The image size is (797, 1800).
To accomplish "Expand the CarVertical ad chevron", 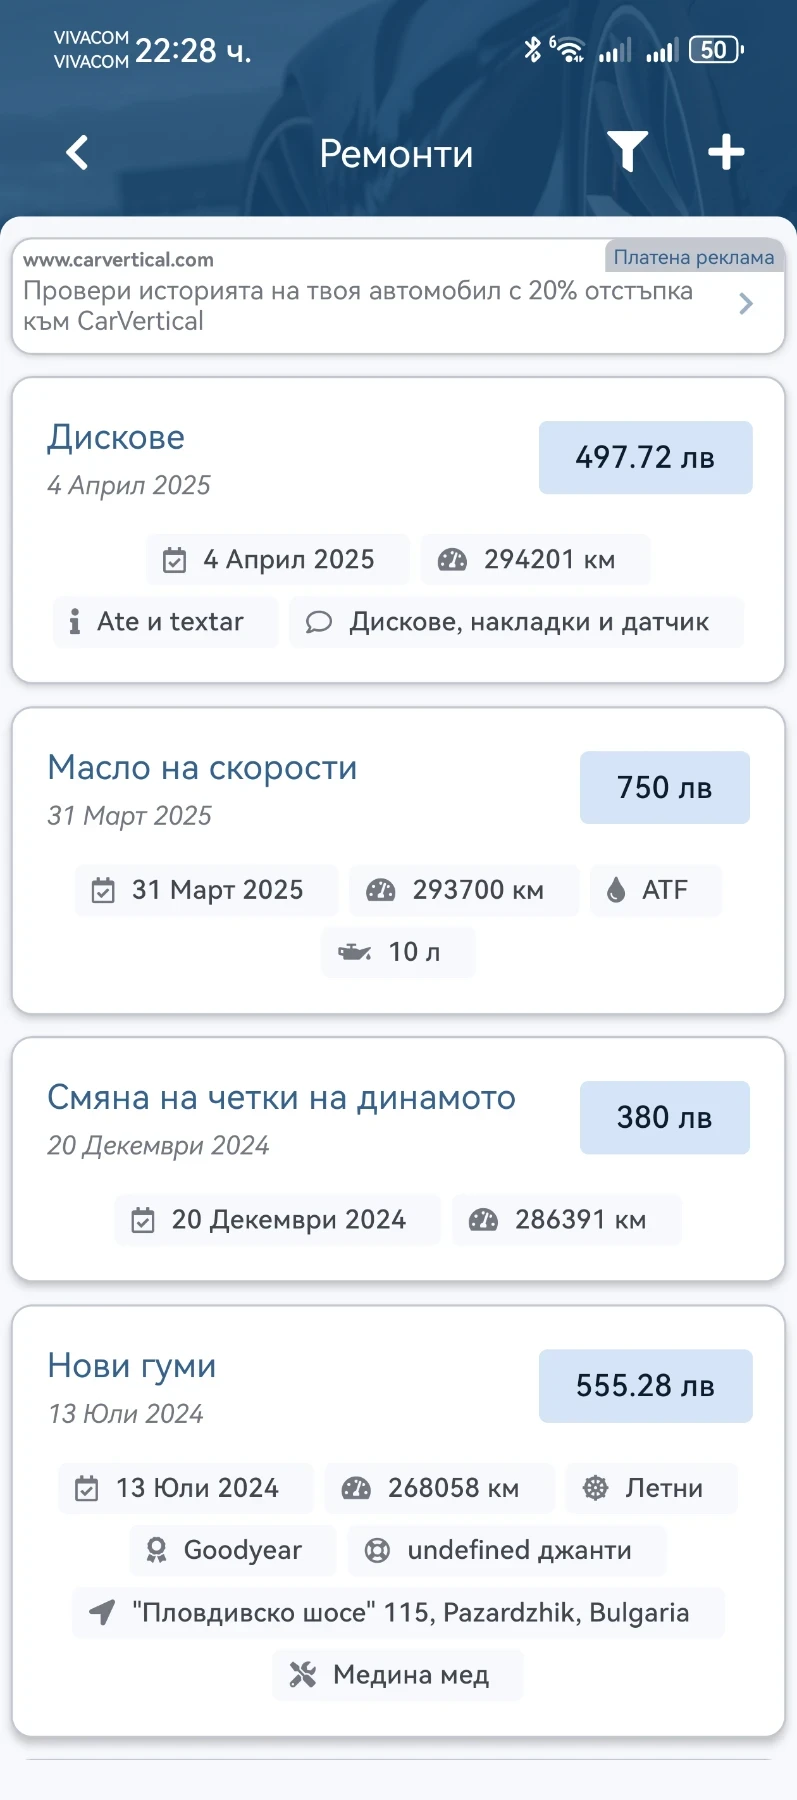I will pyautogui.click(x=745, y=304).
